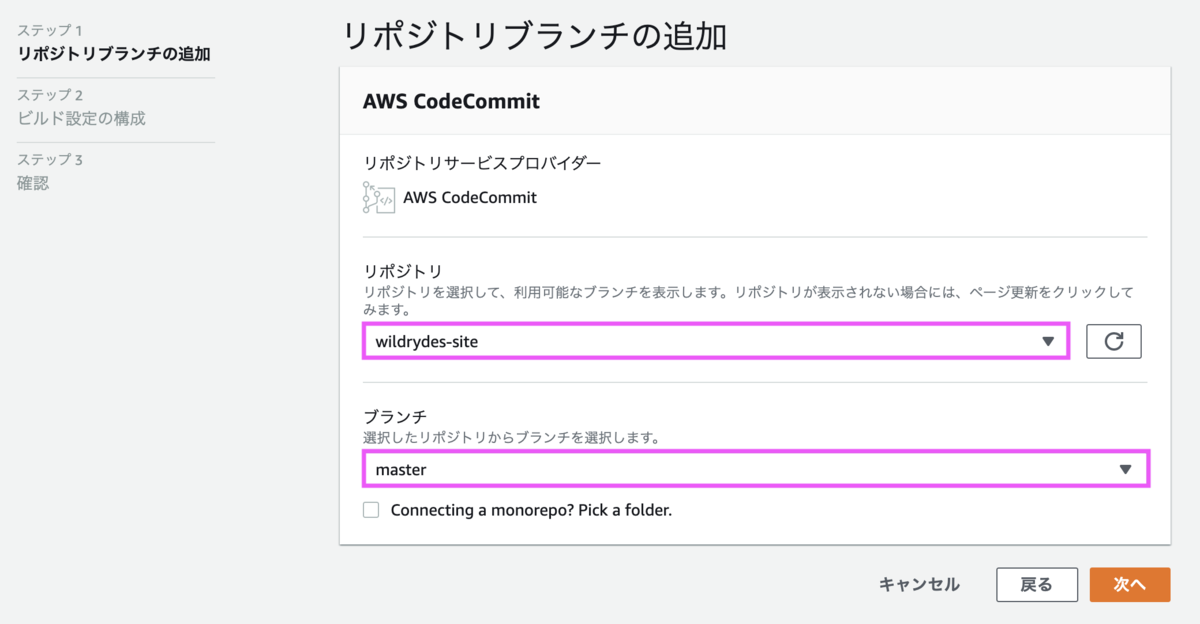Select step 1 リポジトリブランチの追加 in the sidebar
The height and width of the screenshot is (624, 1200).
[114, 54]
